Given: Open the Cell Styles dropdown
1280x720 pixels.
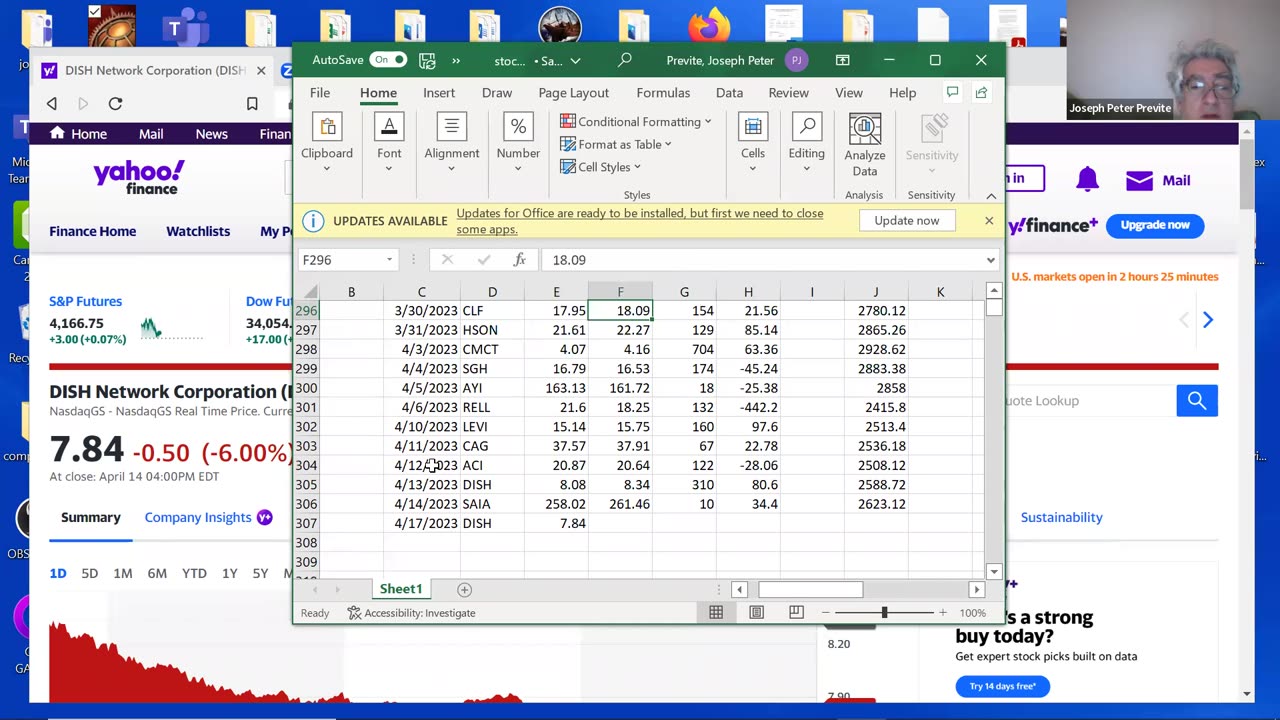Looking at the screenshot, I should pos(601,167).
